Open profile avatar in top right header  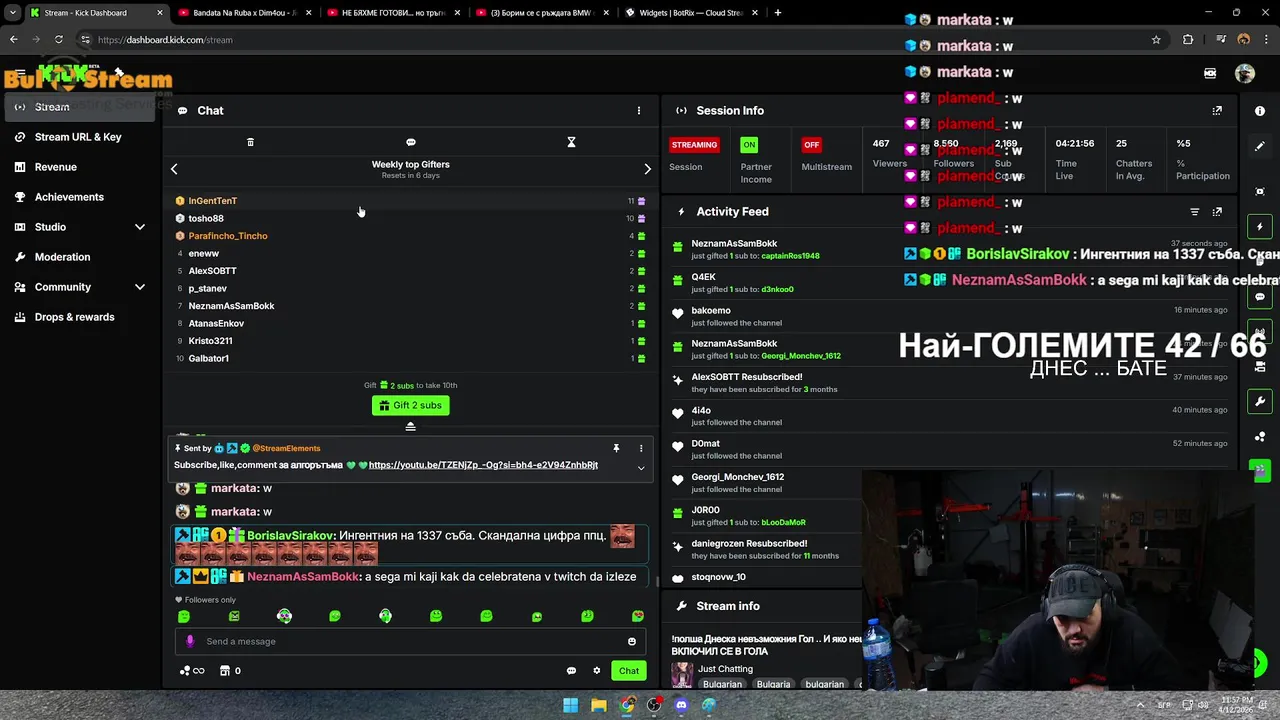1245,73
